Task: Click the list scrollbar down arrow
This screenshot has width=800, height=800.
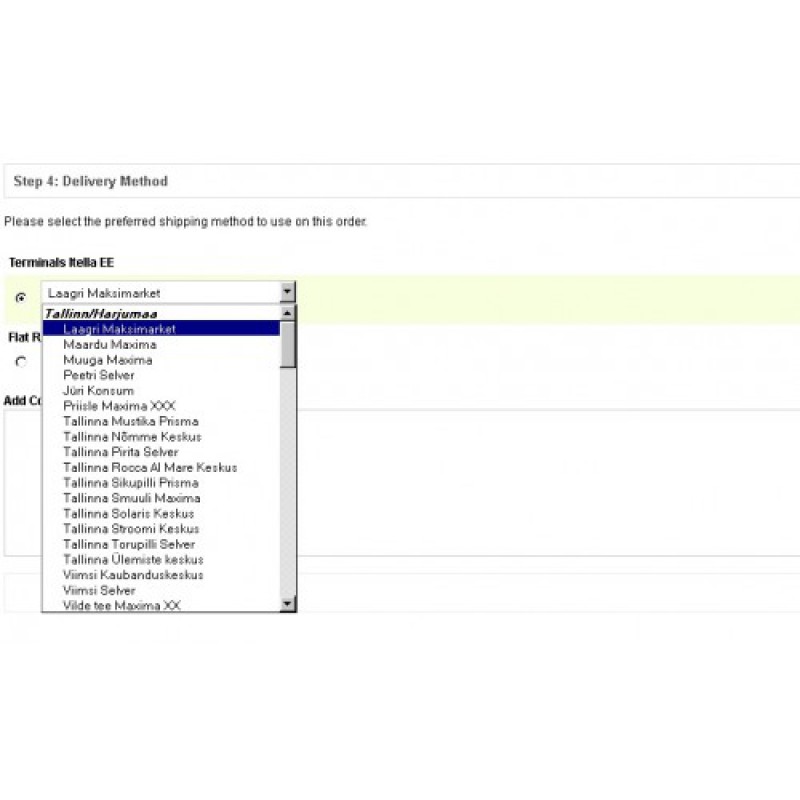Action: (x=288, y=604)
